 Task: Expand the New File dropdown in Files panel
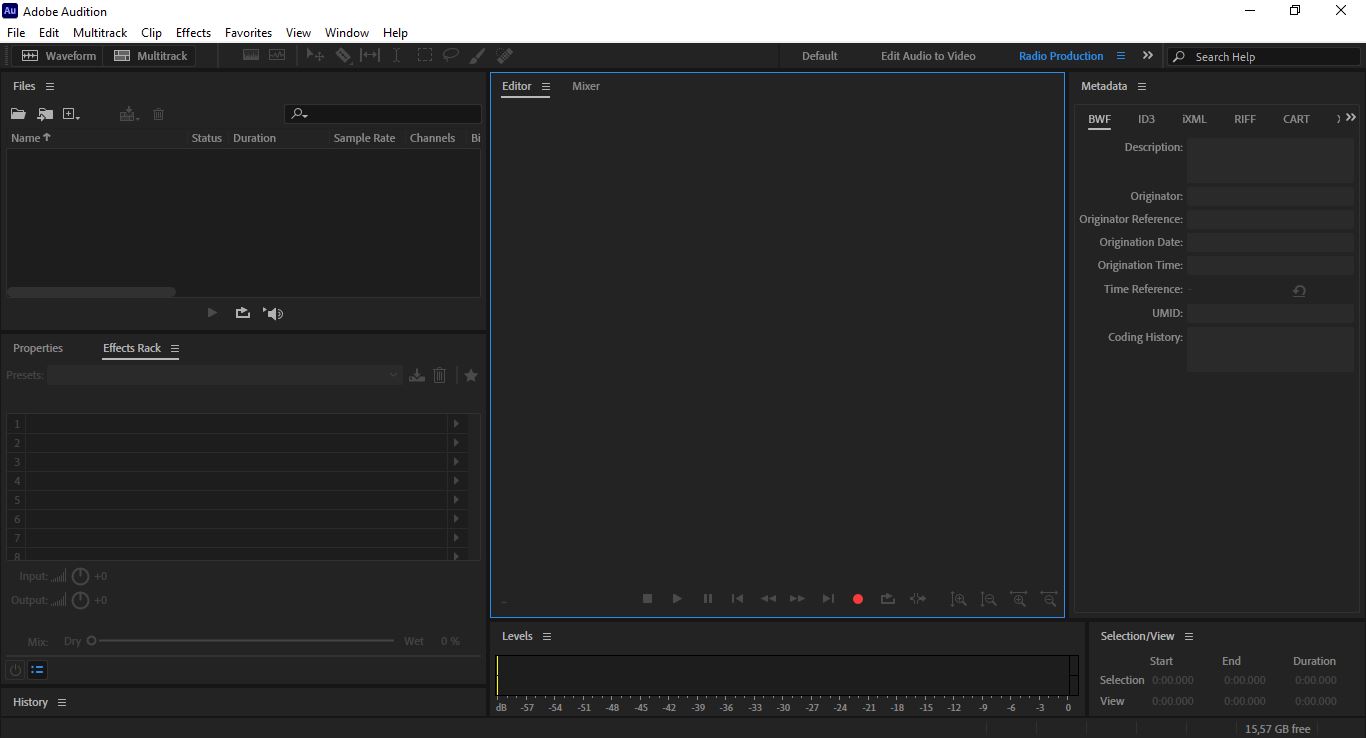click(72, 115)
